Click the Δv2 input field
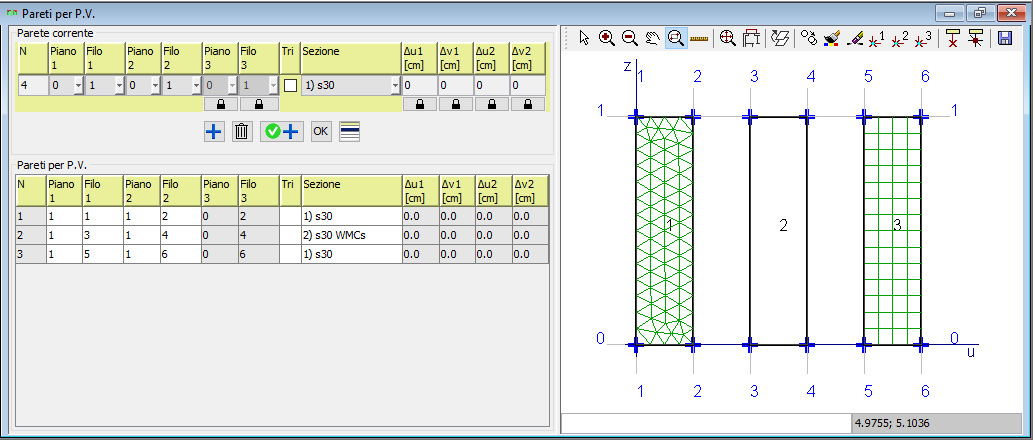The image size is (1033, 440). pos(528,86)
